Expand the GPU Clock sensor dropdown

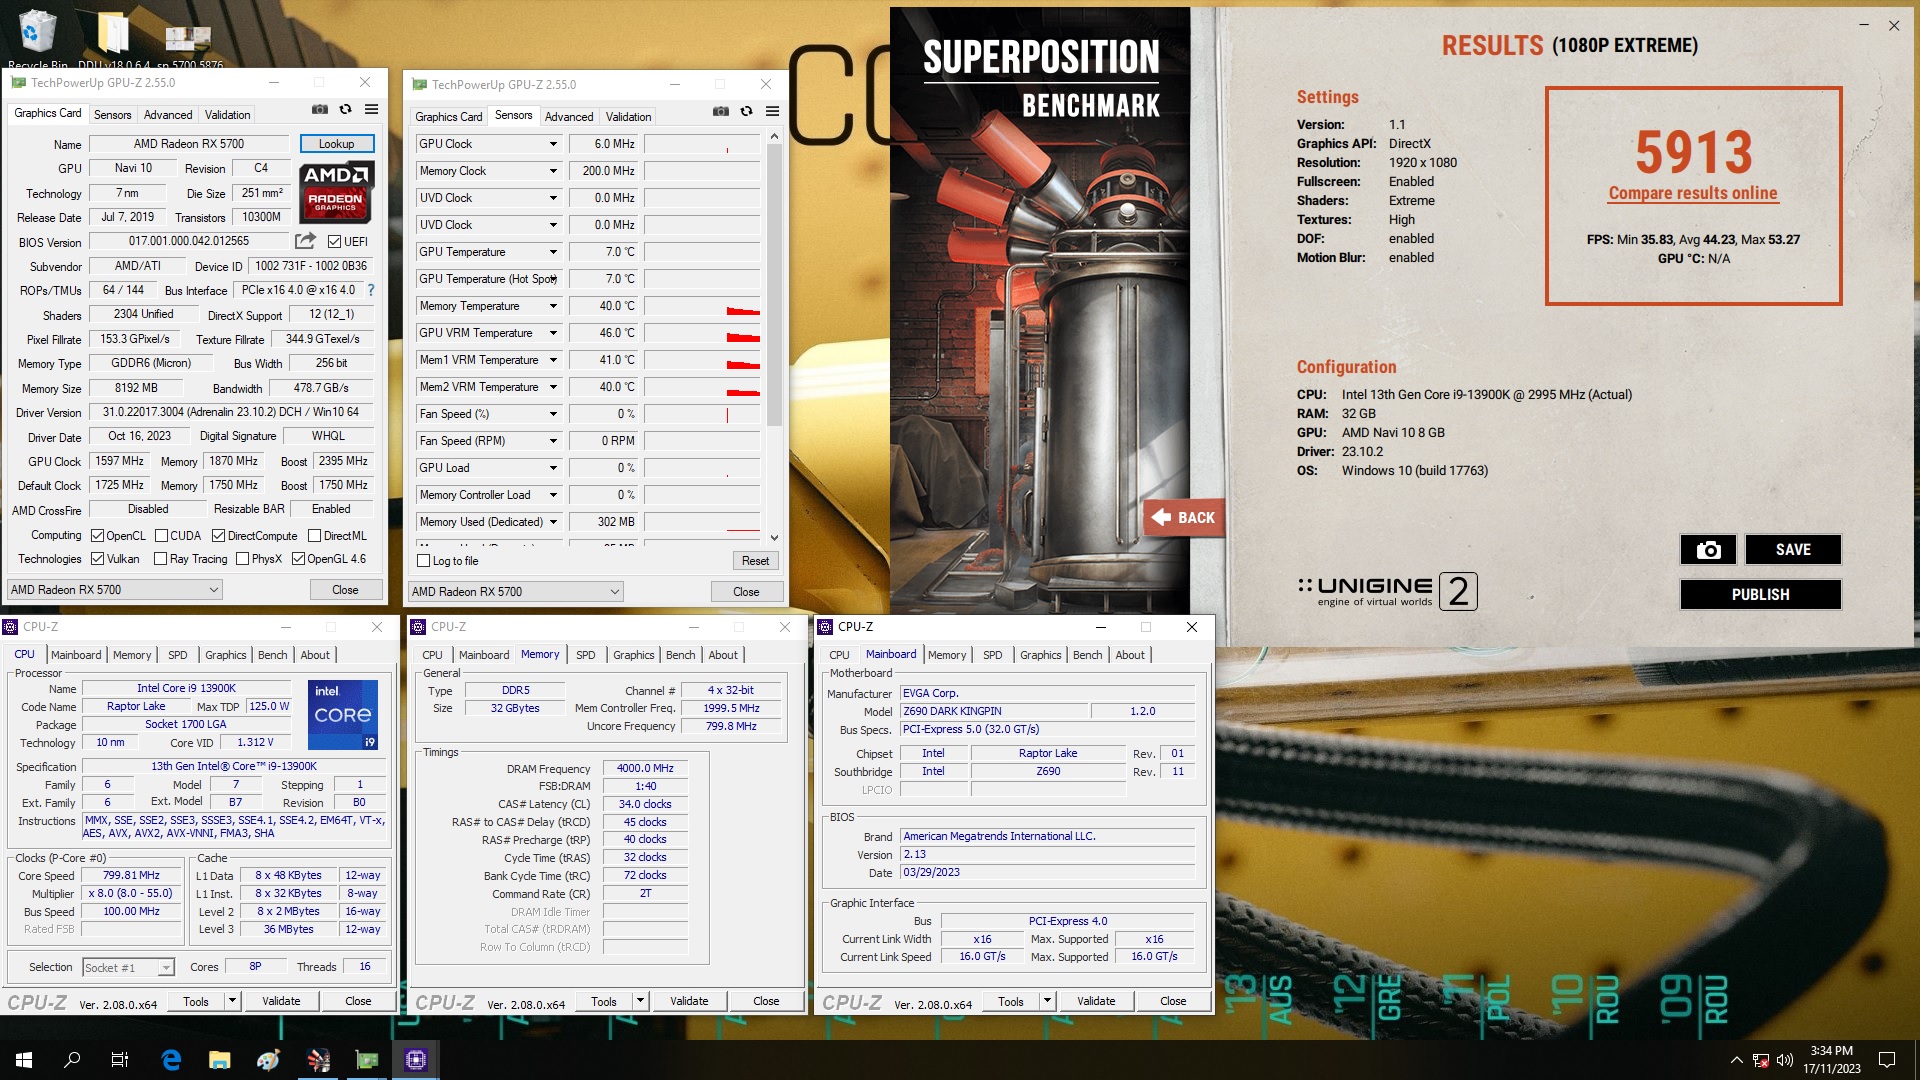[x=553, y=144]
